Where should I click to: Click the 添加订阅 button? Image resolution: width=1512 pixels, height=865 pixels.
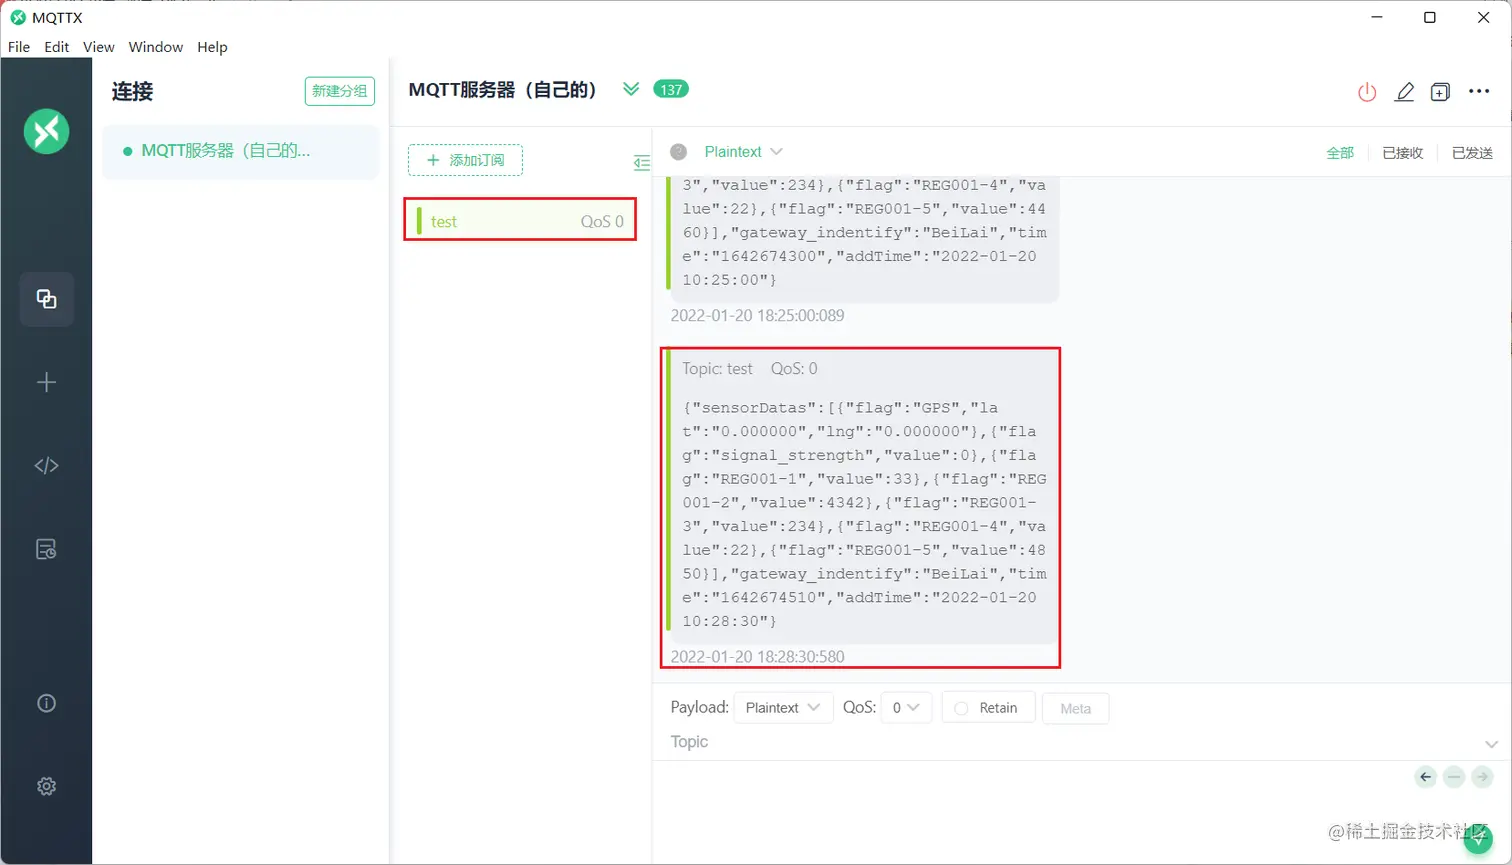click(x=465, y=160)
